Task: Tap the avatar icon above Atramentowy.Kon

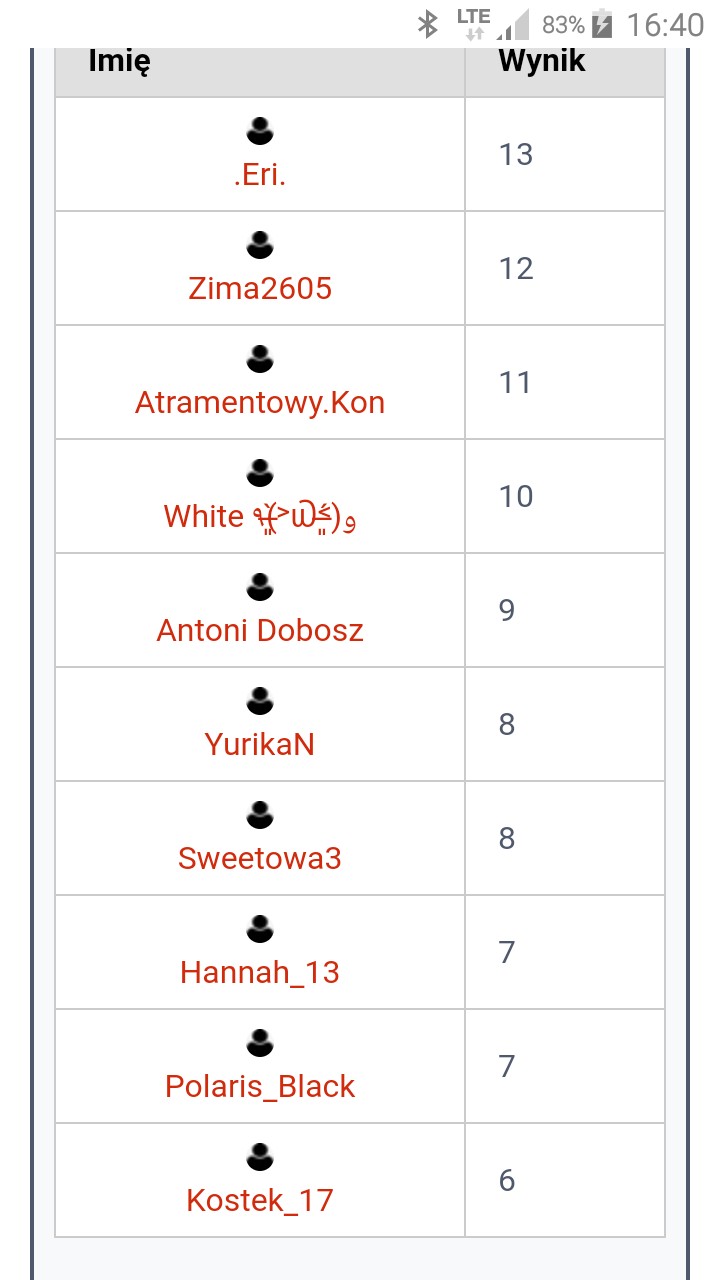Action: point(260,359)
